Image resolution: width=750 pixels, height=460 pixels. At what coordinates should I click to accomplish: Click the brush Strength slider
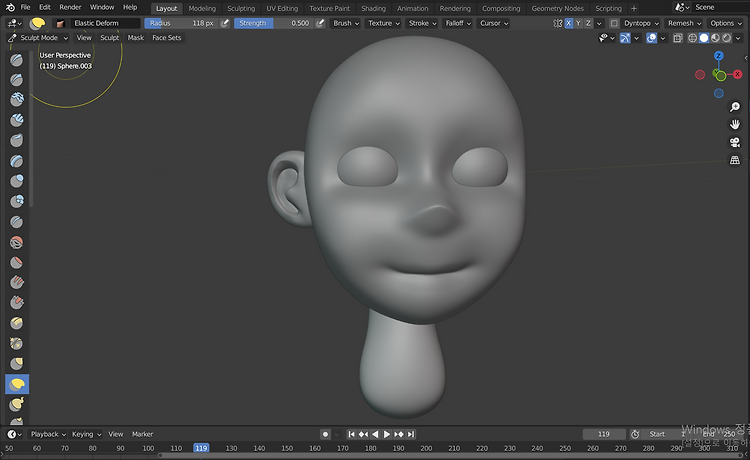(x=273, y=23)
